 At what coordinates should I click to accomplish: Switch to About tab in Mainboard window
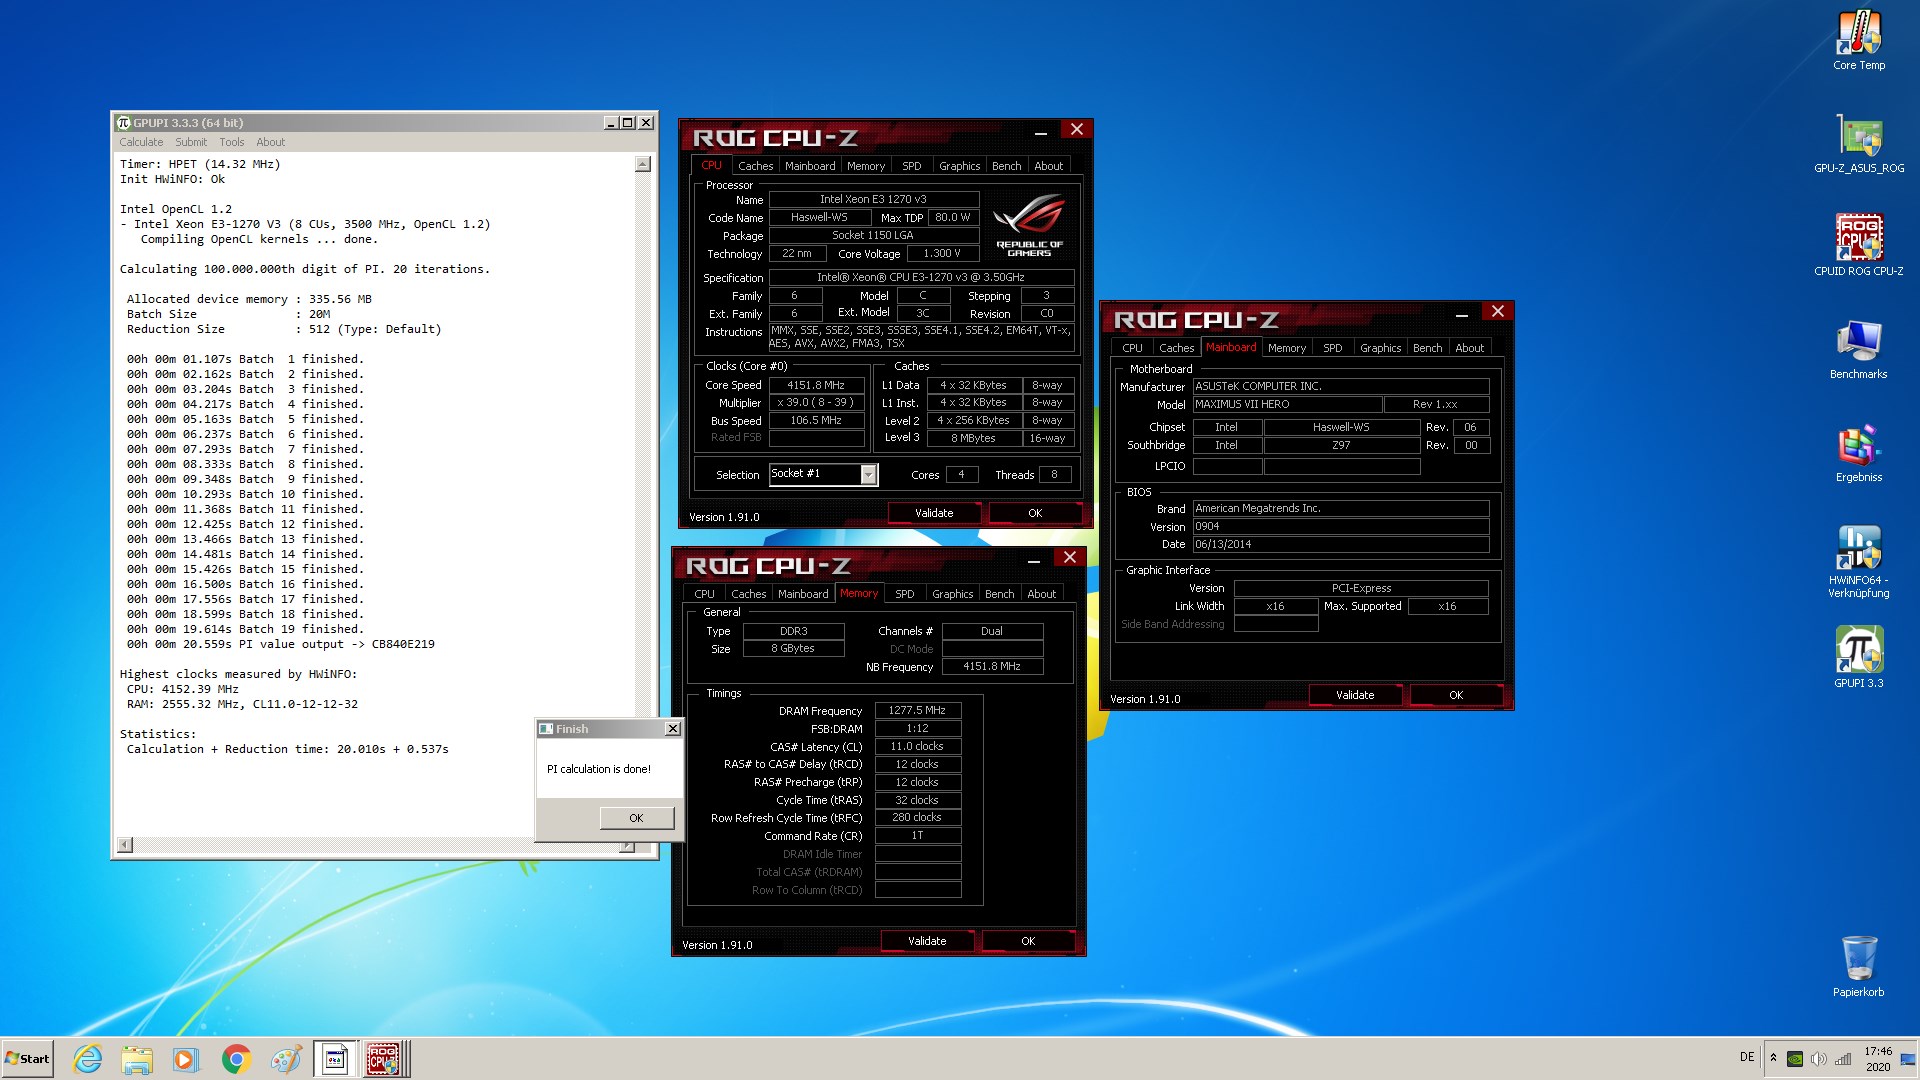coord(1469,348)
